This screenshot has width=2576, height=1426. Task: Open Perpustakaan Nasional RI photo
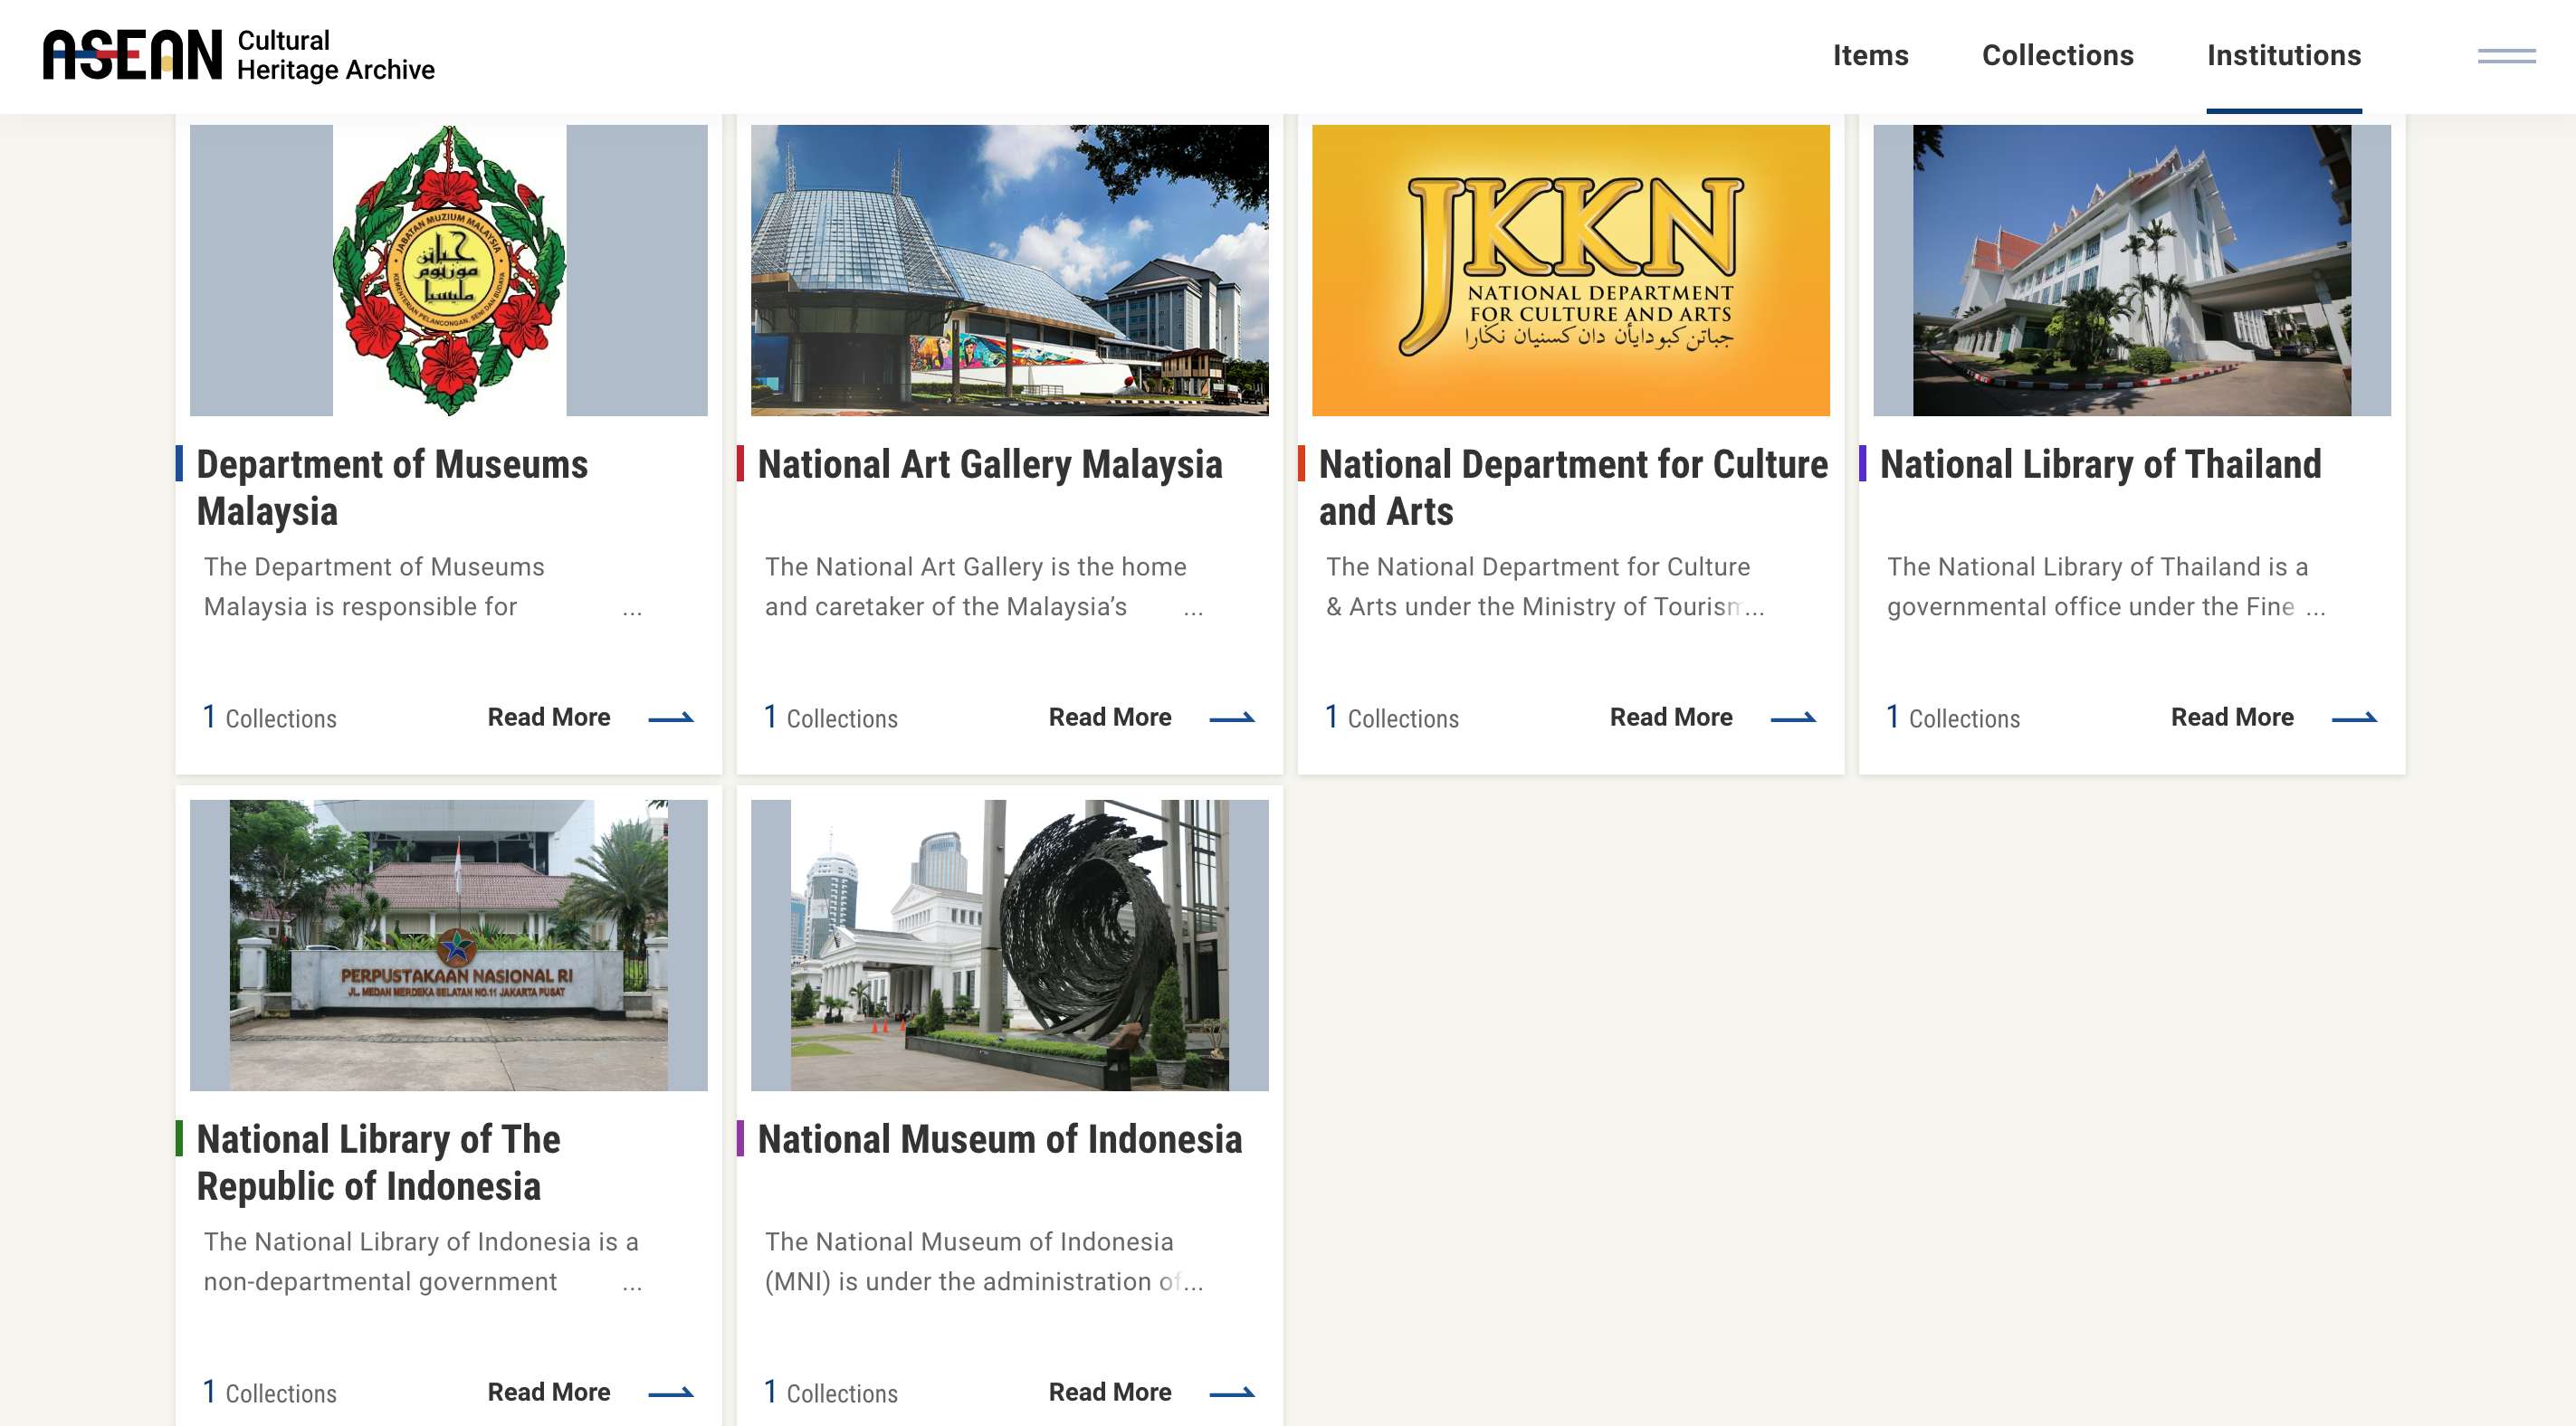click(x=449, y=945)
